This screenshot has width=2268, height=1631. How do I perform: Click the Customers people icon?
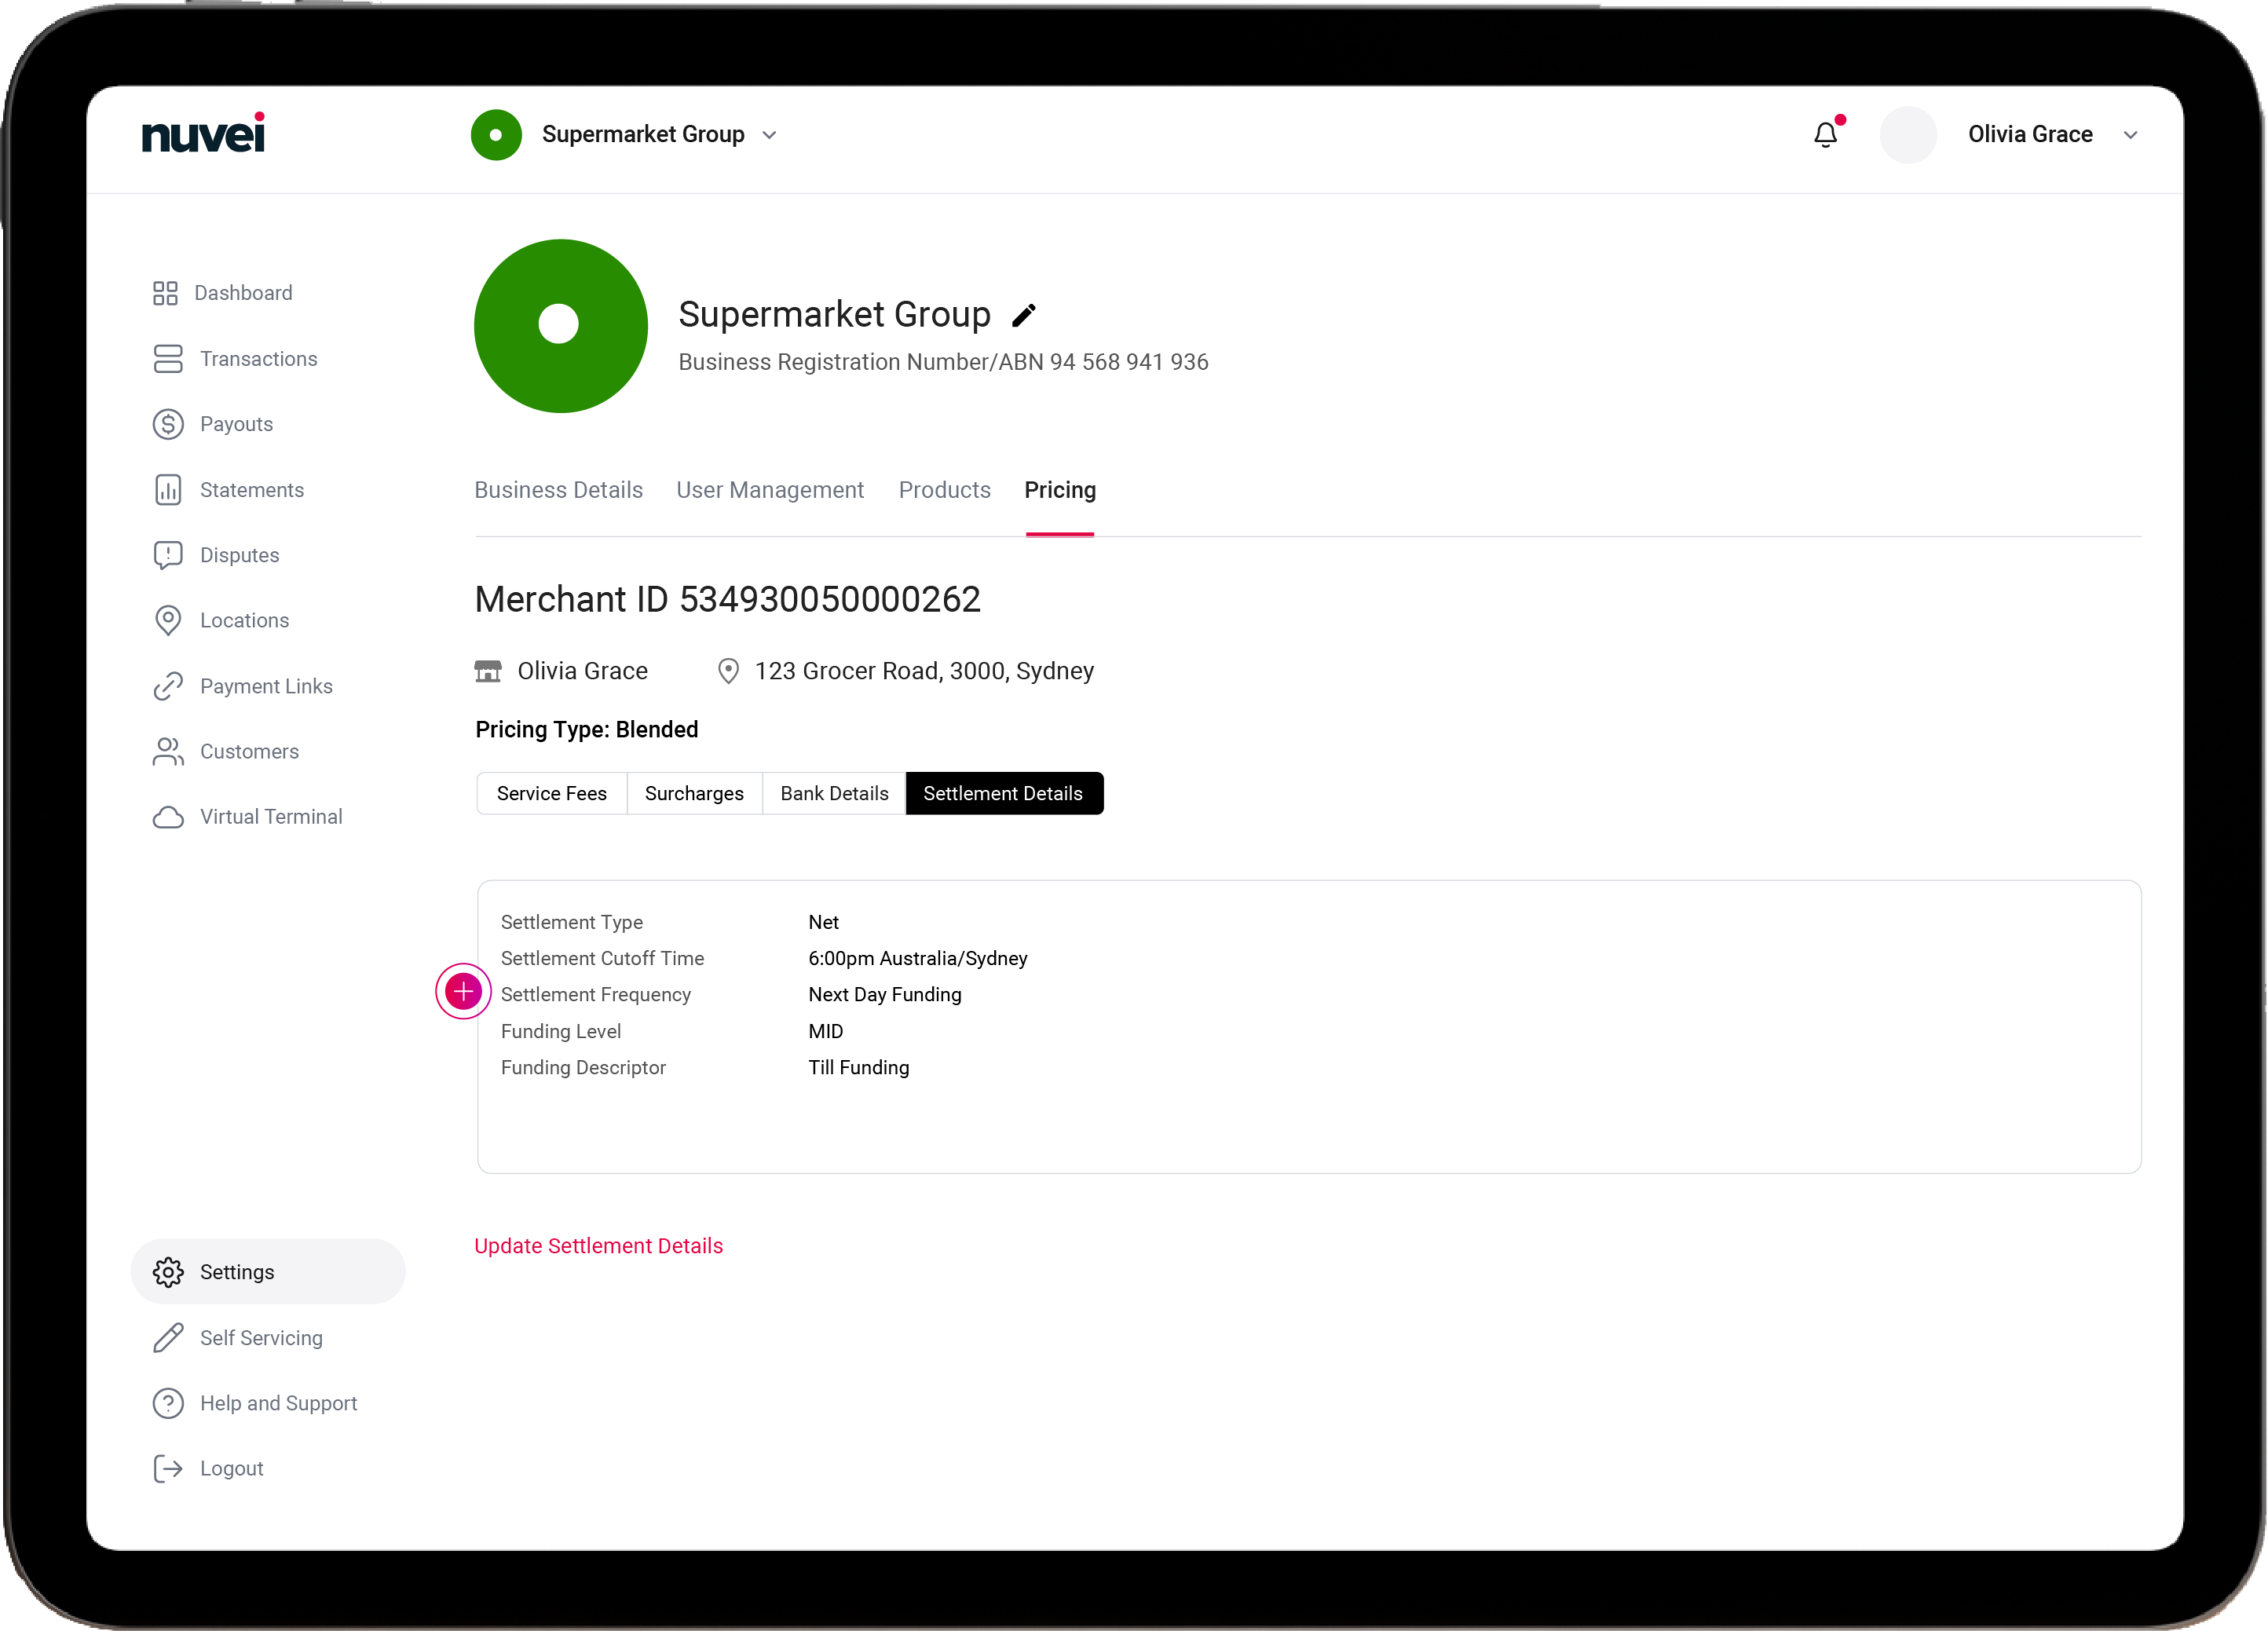click(168, 751)
